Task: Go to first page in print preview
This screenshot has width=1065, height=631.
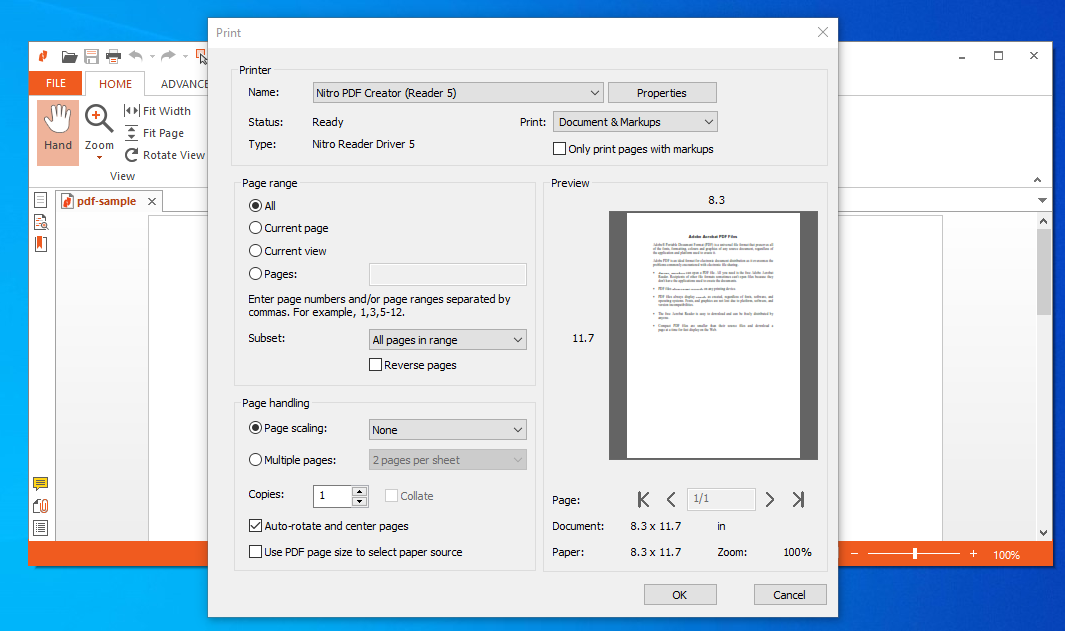Action: [x=643, y=500]
